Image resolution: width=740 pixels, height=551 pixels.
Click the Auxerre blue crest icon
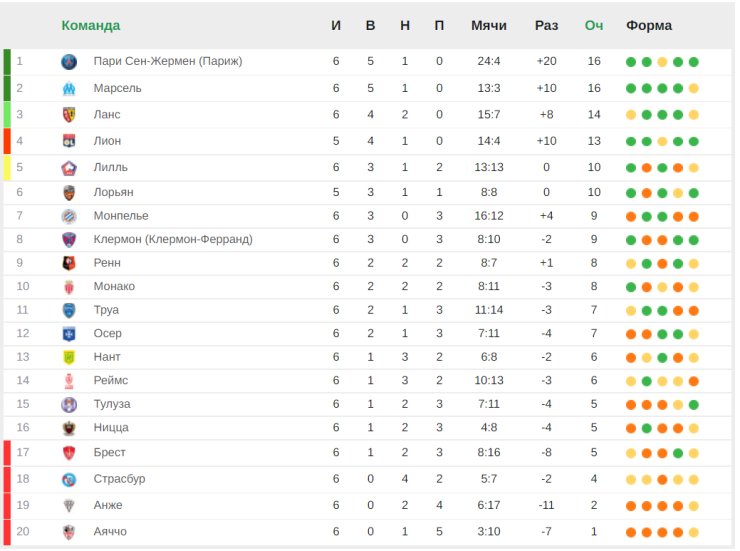click(69, 334)
